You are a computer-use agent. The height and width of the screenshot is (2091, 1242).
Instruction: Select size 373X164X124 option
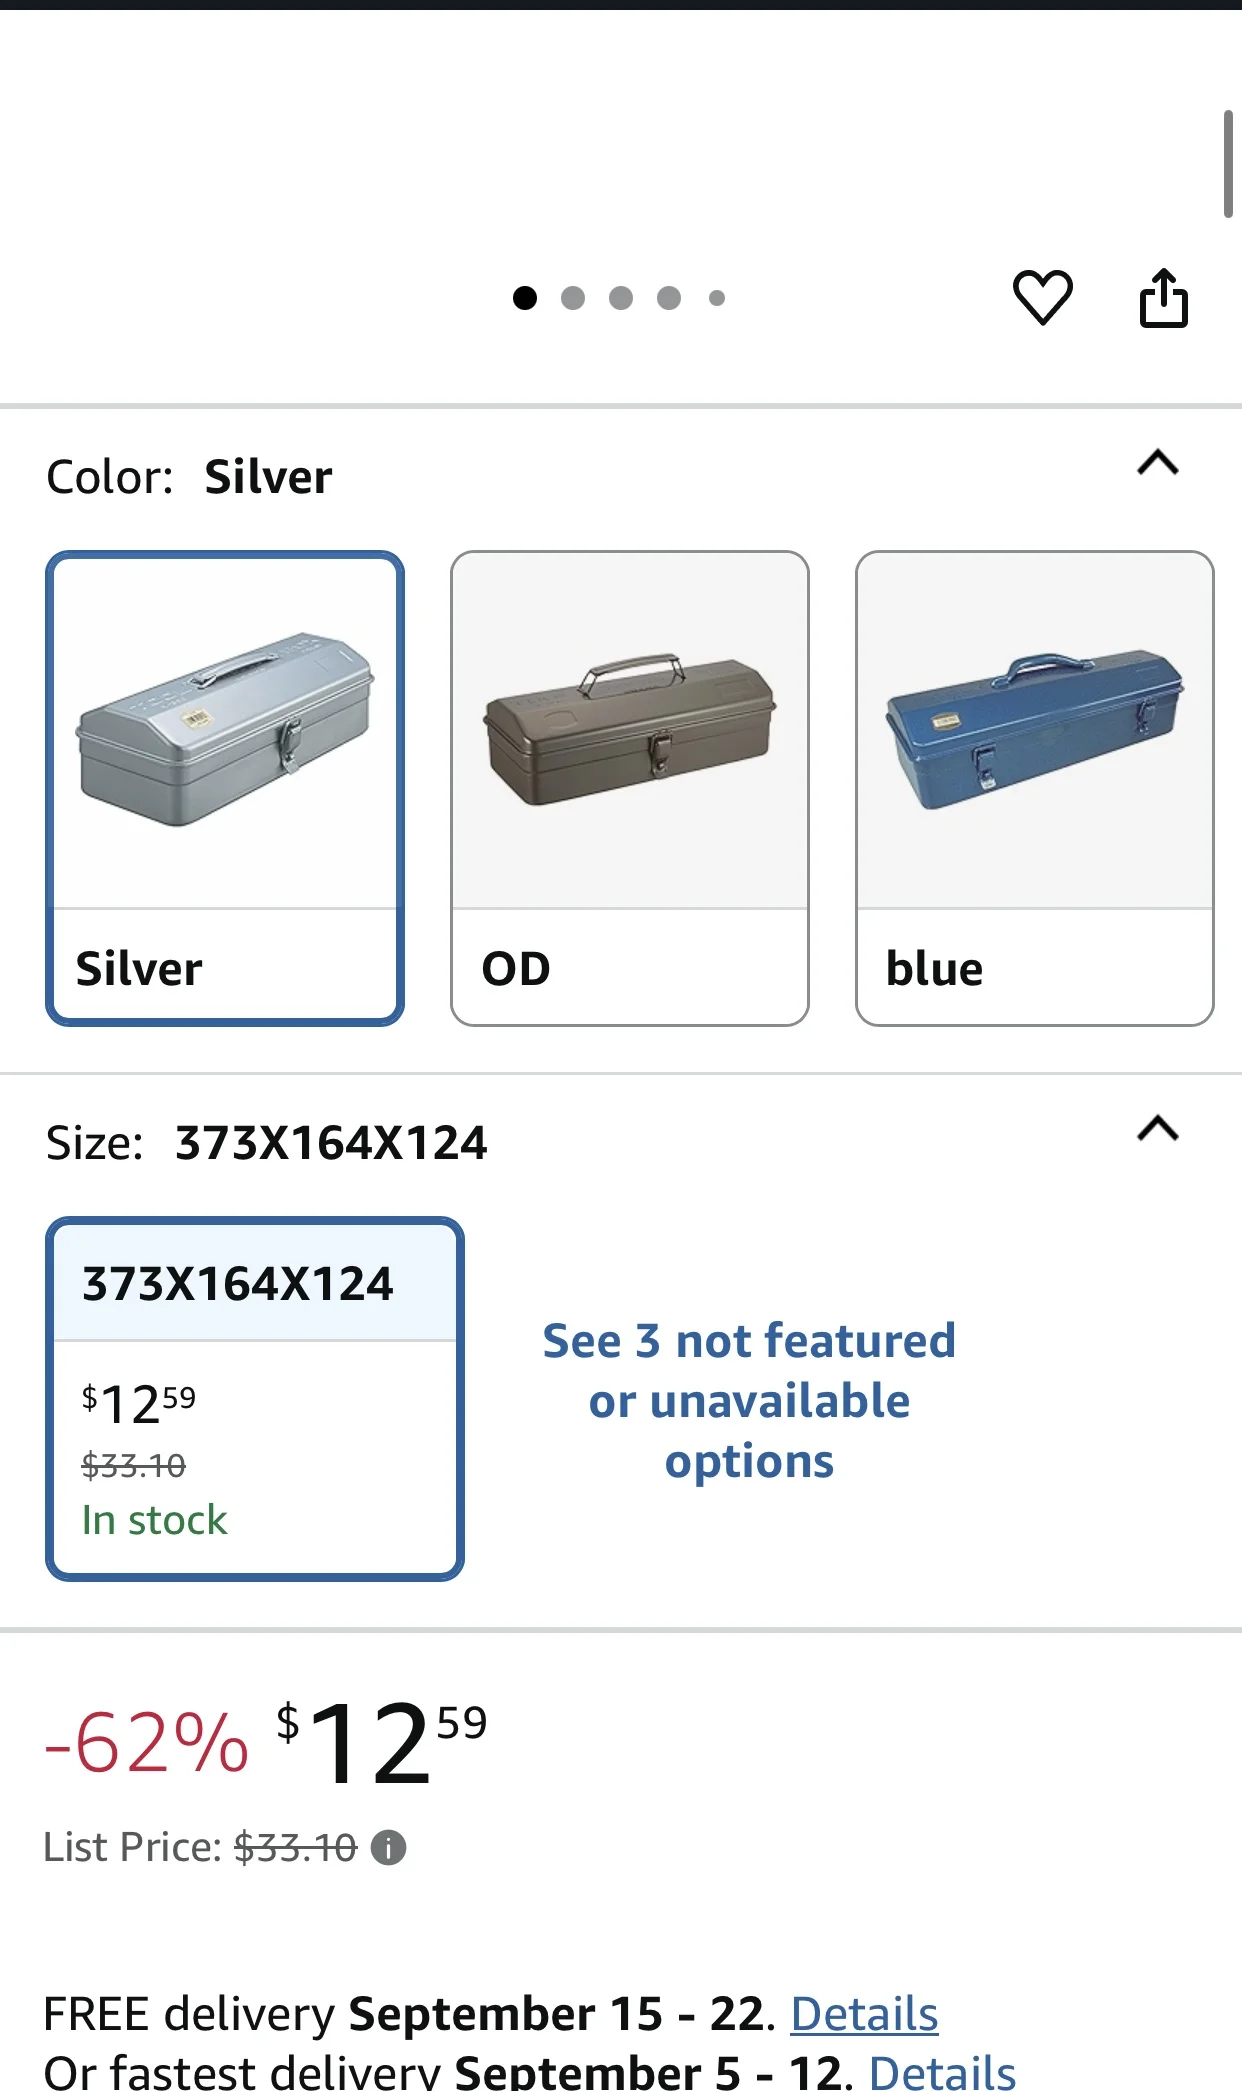[255, 1398]
